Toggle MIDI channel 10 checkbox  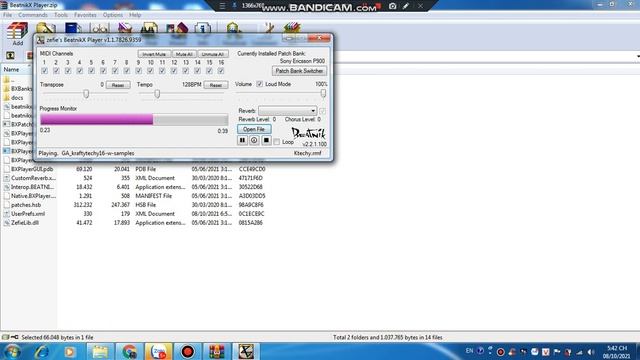coord(150,71)
